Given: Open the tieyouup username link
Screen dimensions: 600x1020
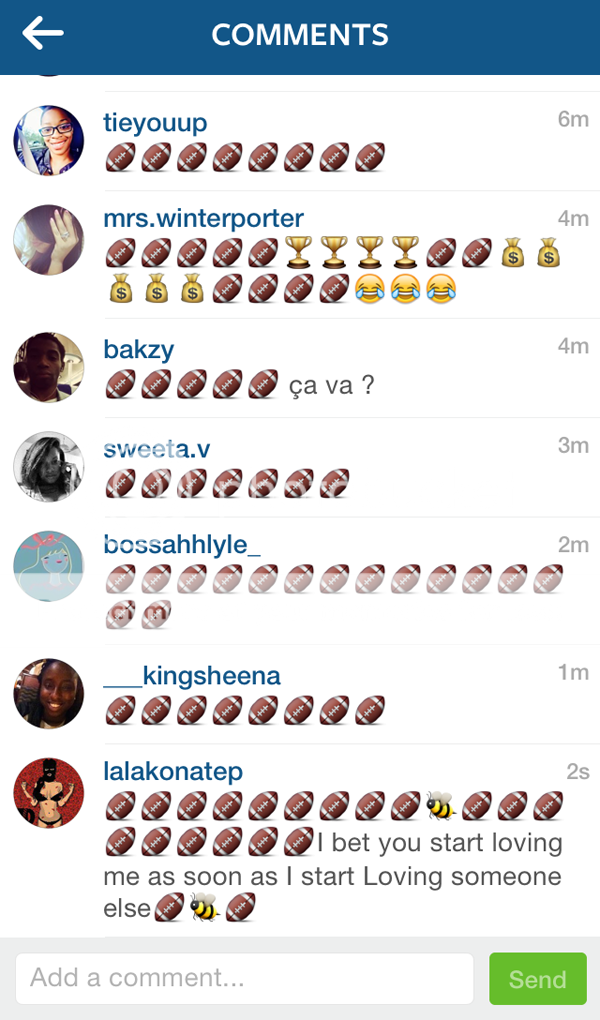Looking at the screenshot, I should [x=155, y=123].
